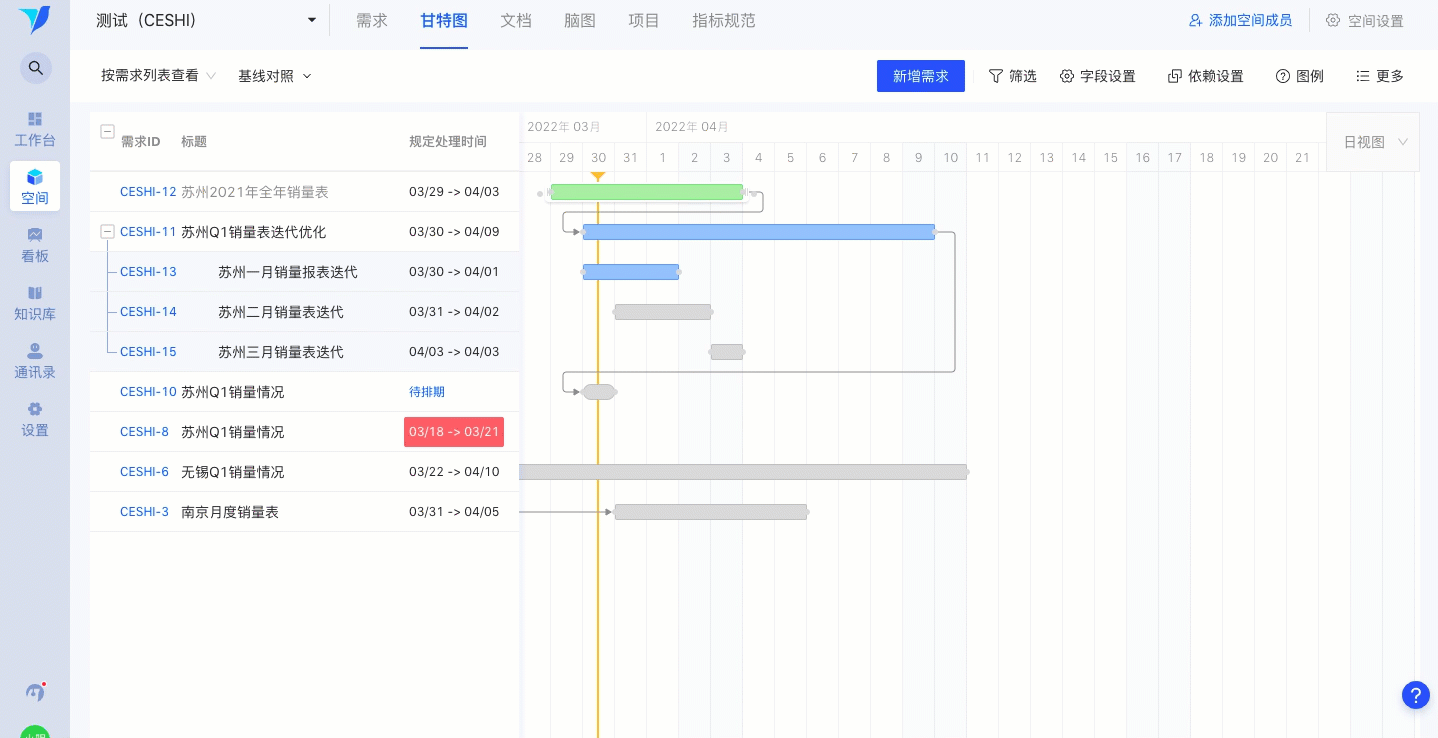Collapse the CESHI-11 subtask tree

click(x=108, y=231)
